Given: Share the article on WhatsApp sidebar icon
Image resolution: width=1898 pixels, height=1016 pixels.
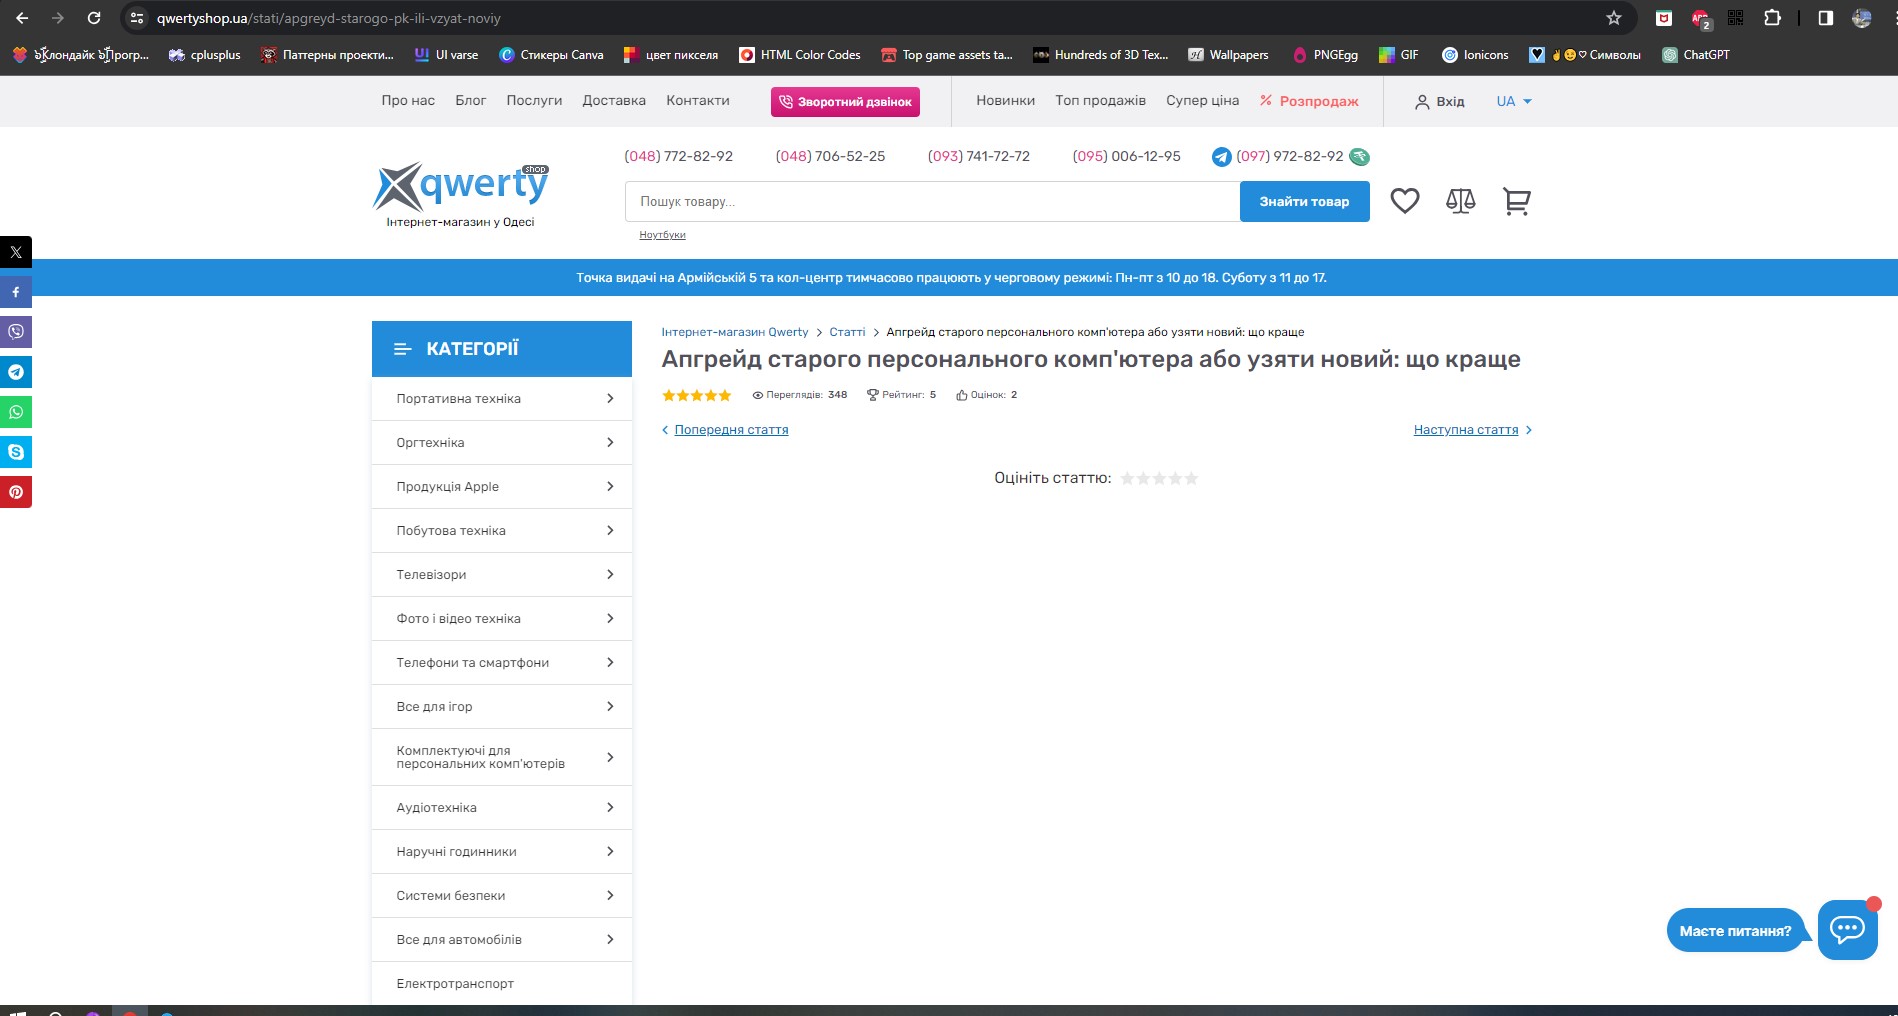Looking at the screenshot, I should click(16, 412).
